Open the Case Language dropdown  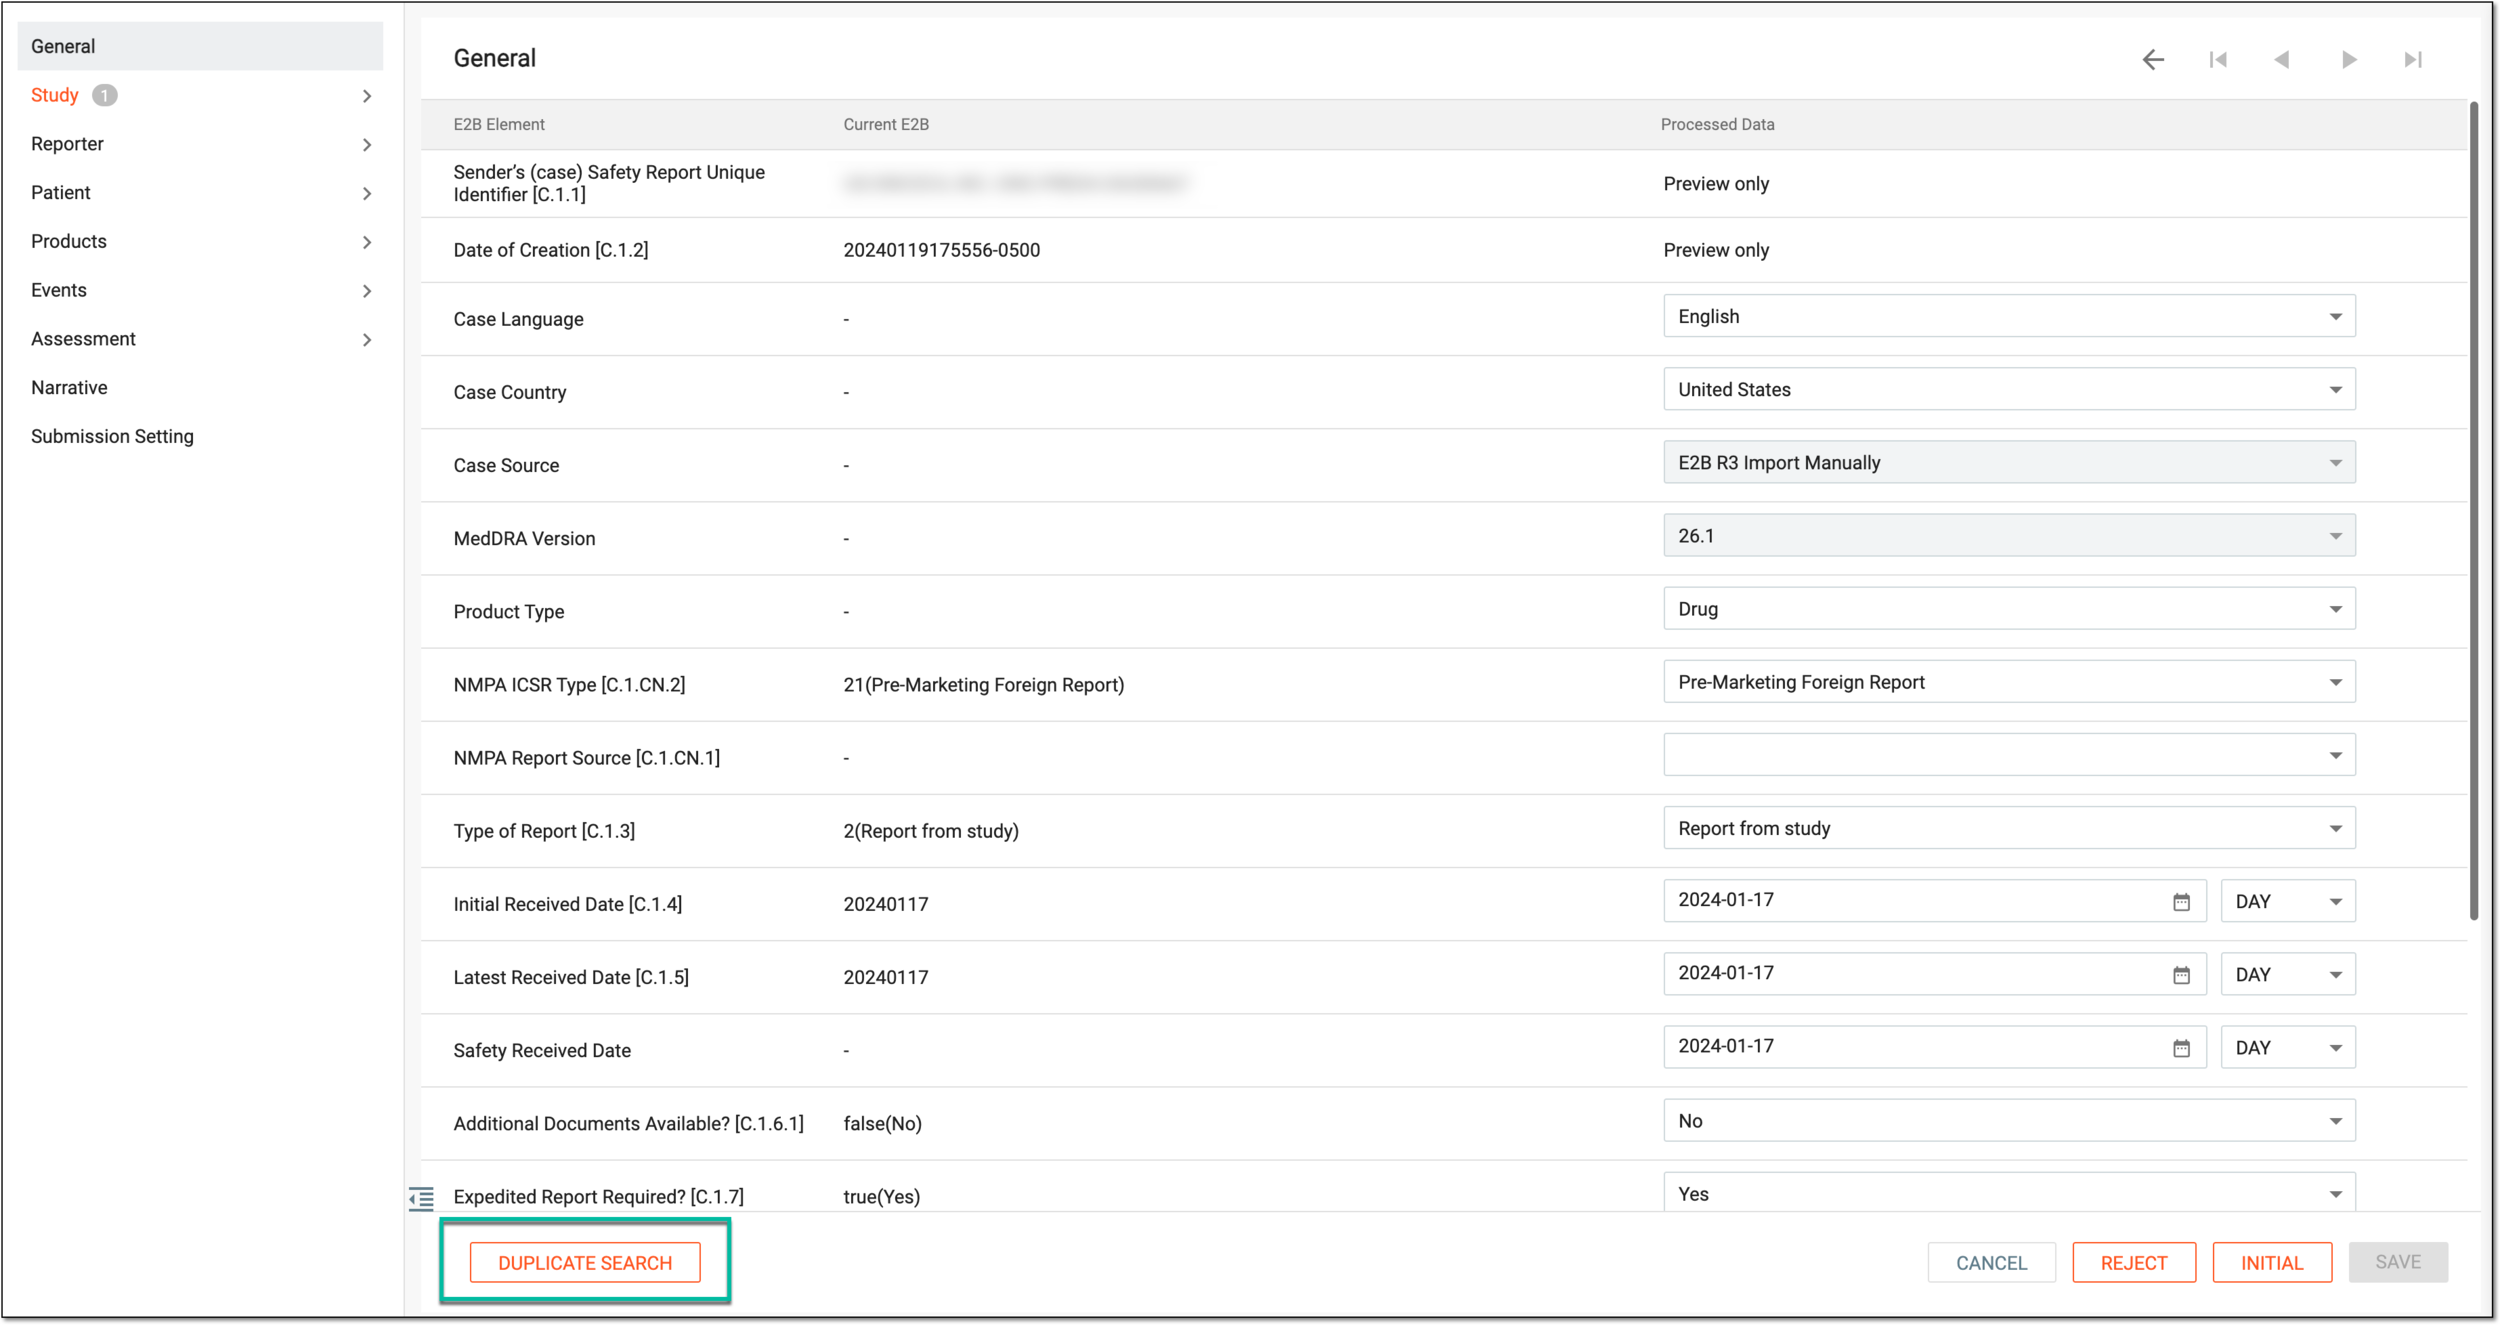click(2009, 316)
